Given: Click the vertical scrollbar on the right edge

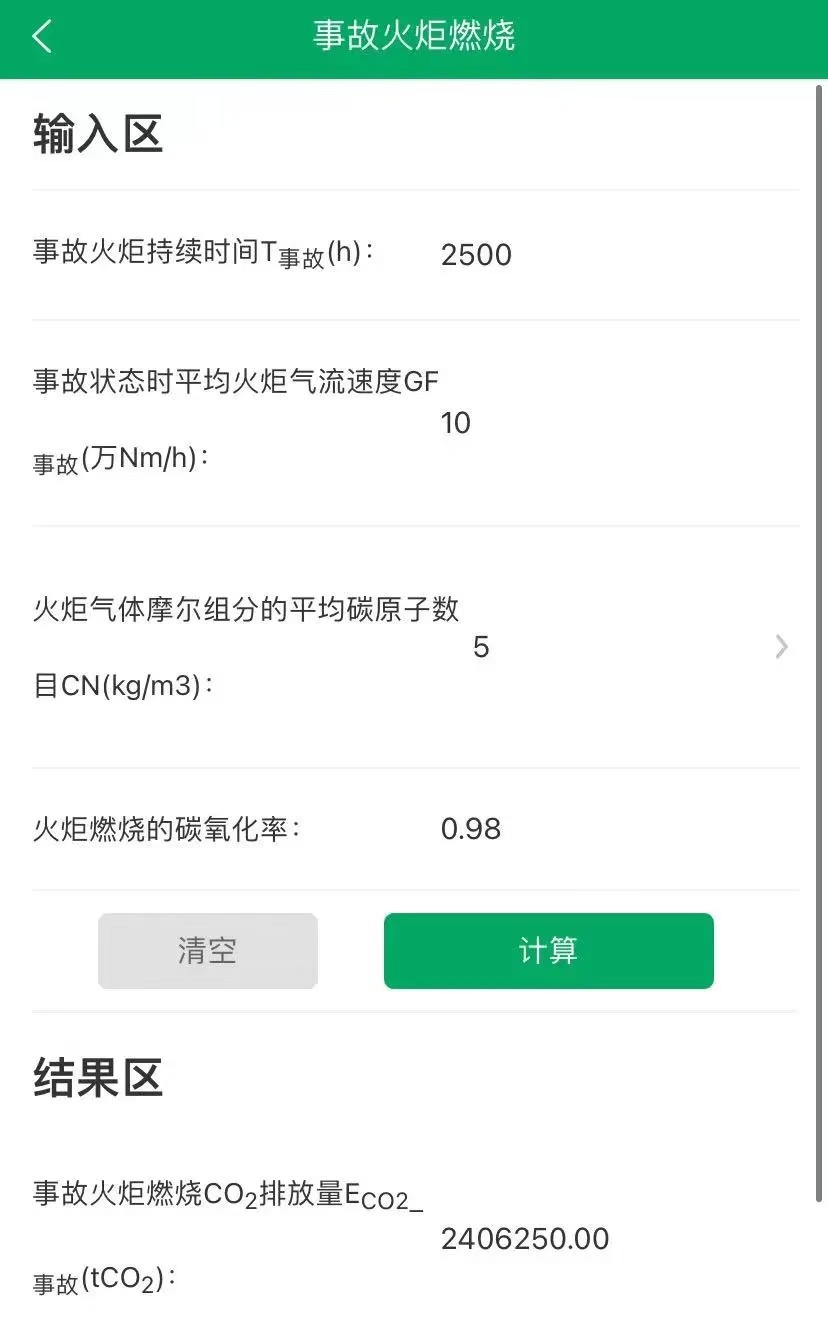Looking at the screenshot, I should [821, 640].
